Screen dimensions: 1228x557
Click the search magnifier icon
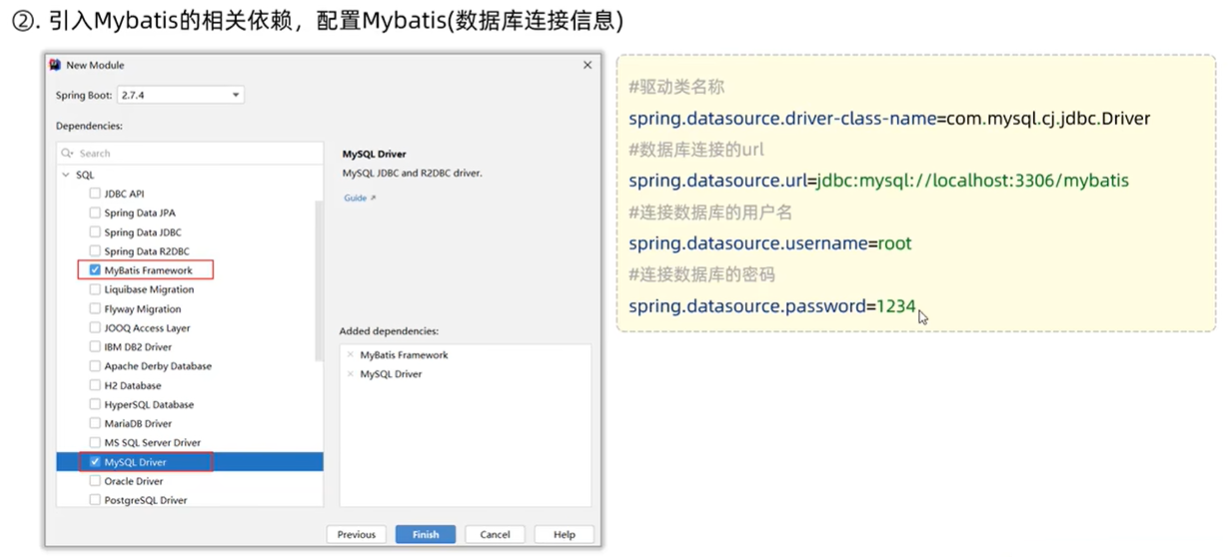pos(68,153)
